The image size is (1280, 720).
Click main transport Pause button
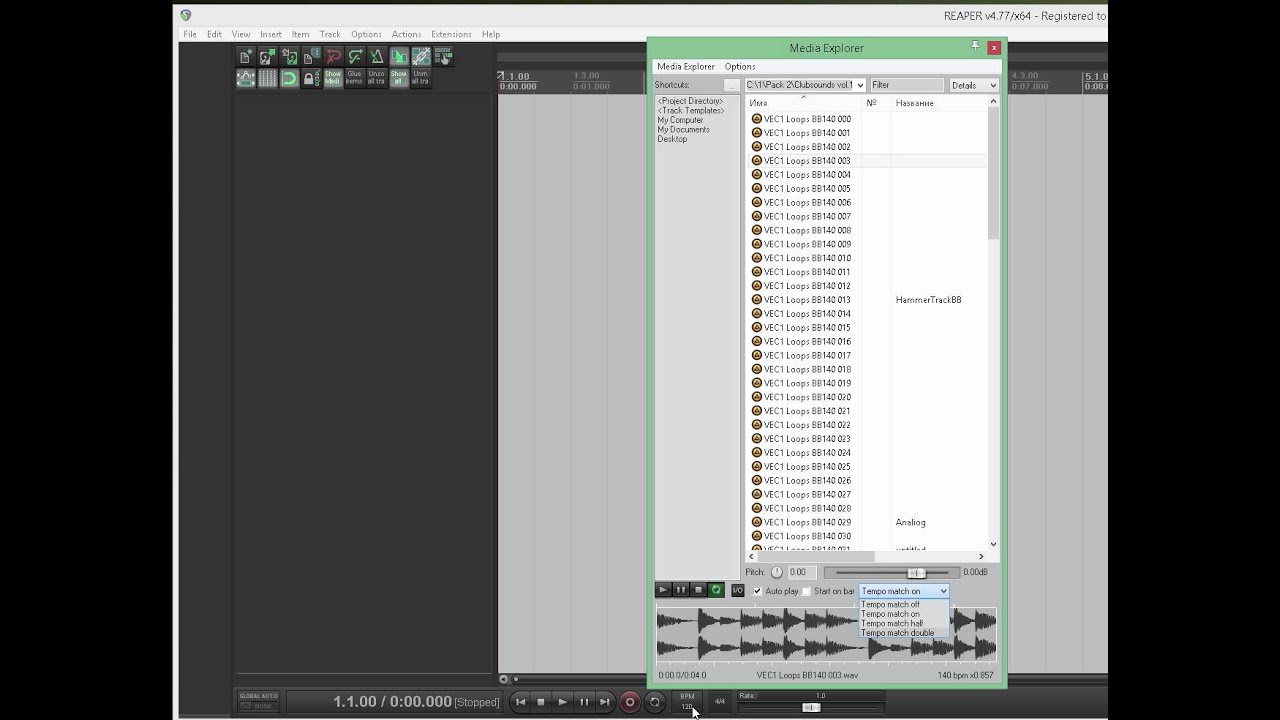[584, 702]
